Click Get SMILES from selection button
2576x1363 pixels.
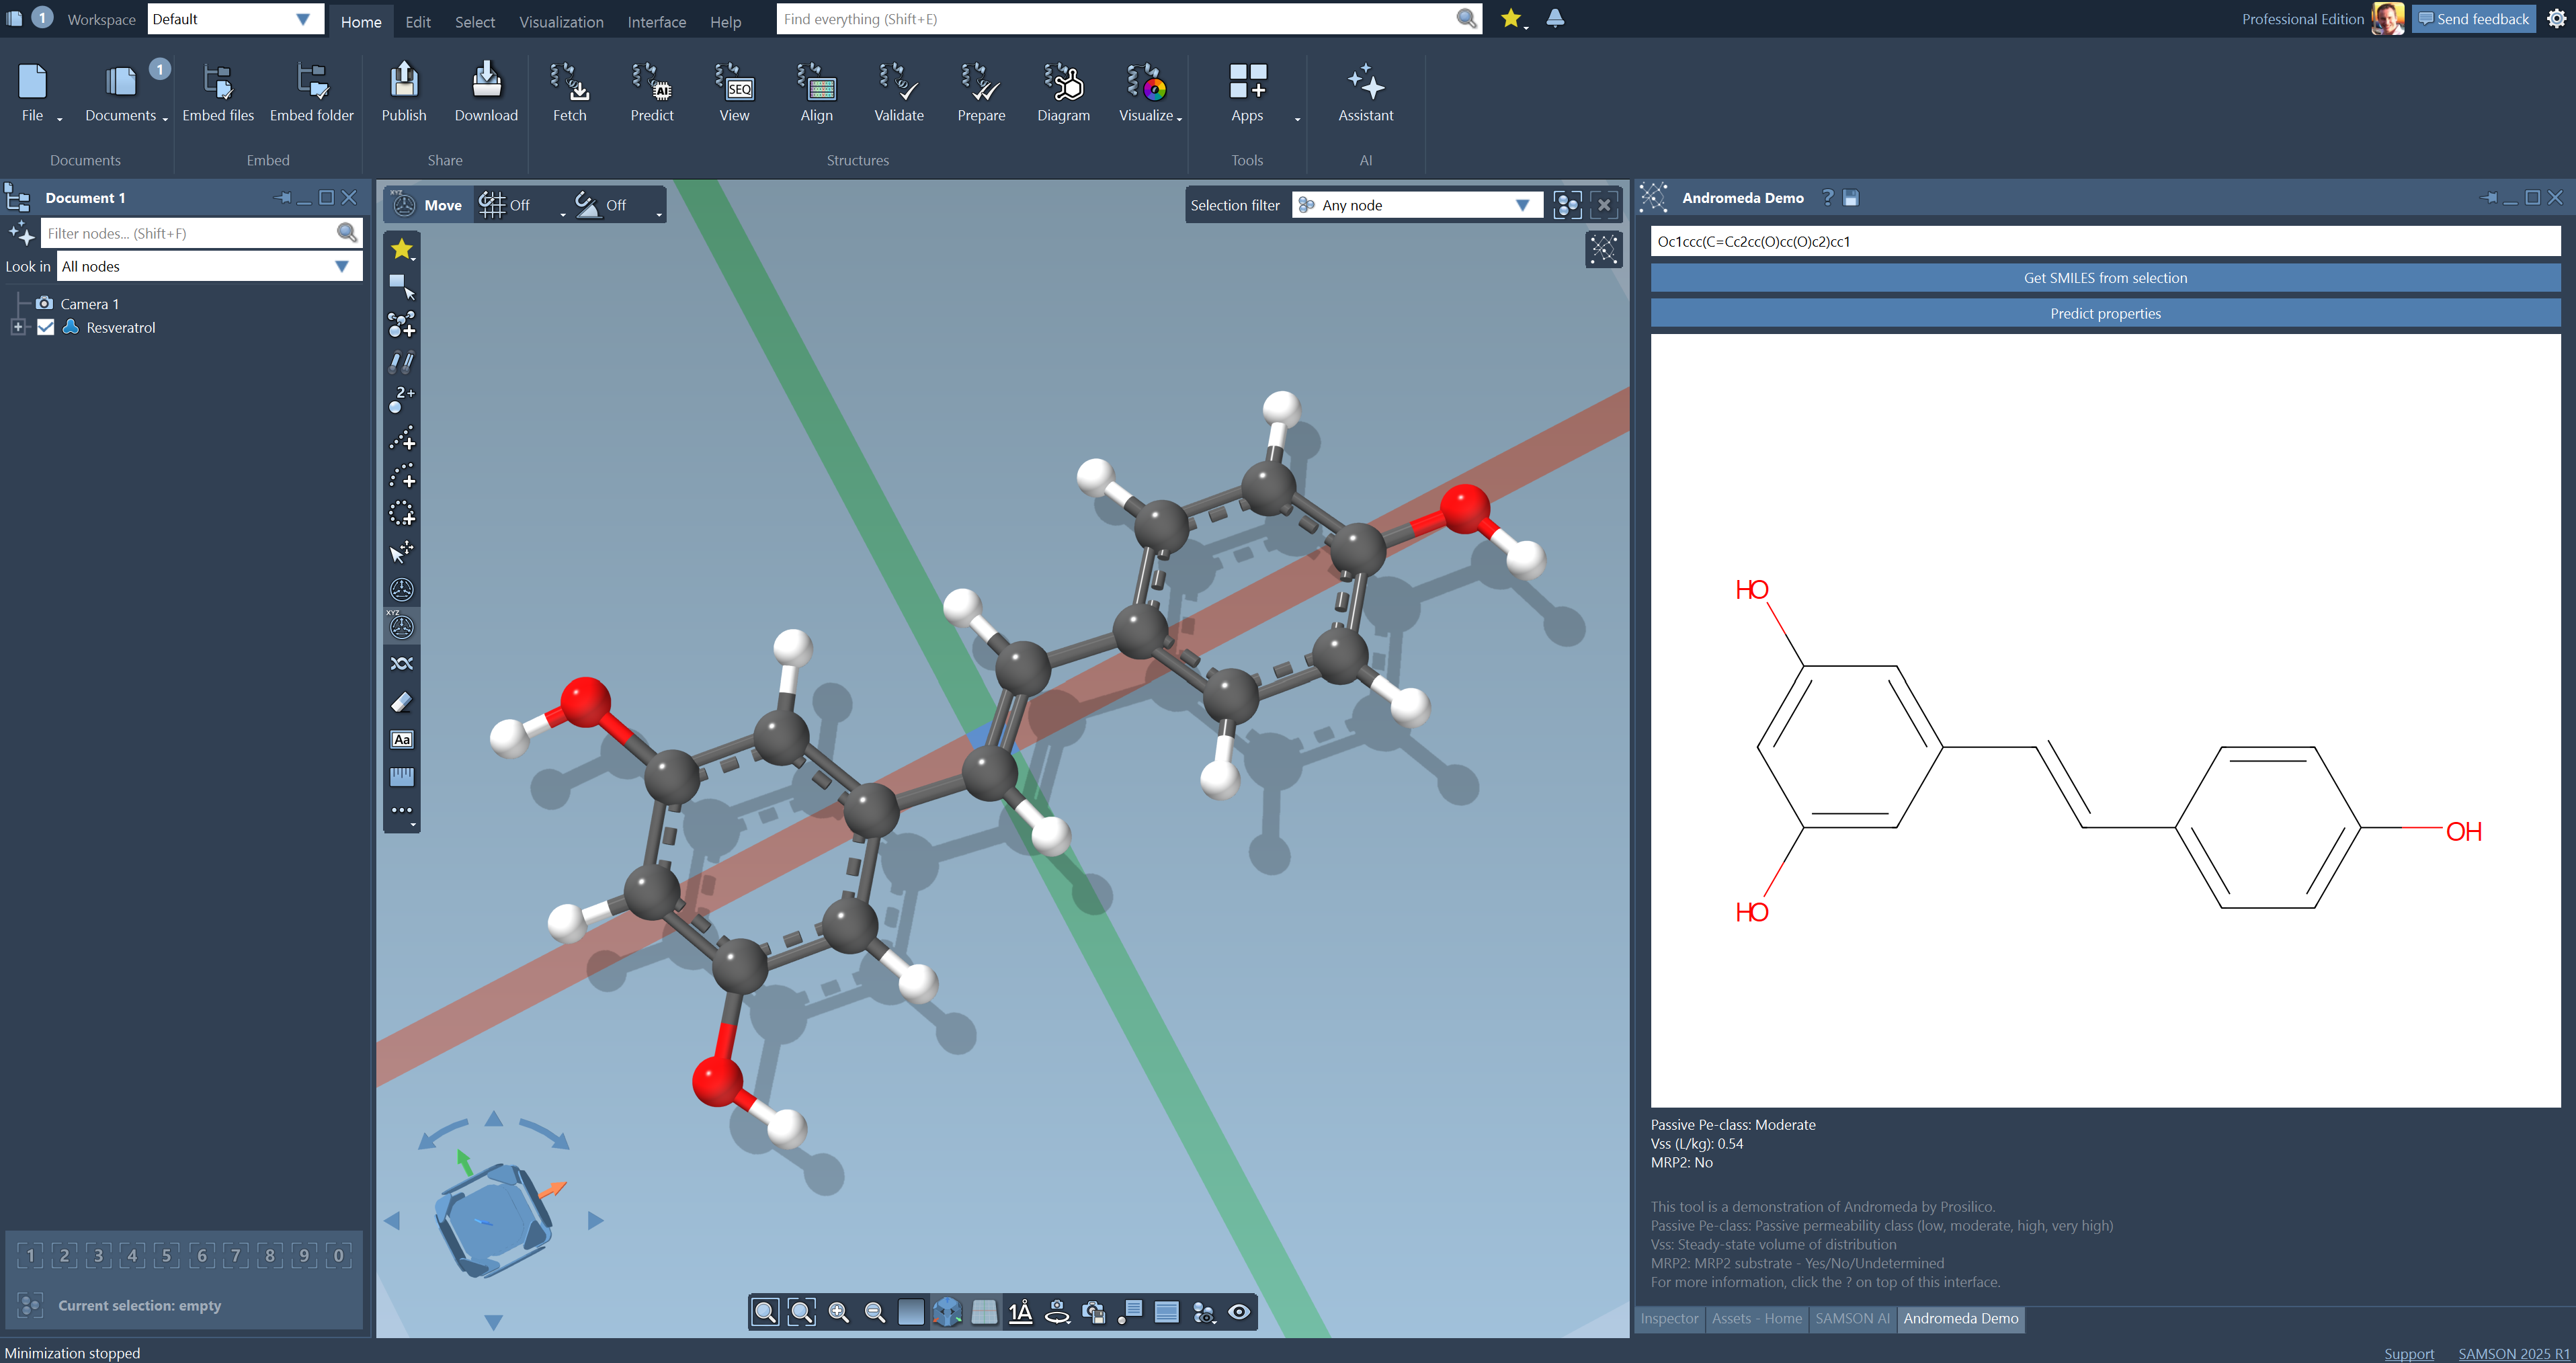(x=2105, y=278)
